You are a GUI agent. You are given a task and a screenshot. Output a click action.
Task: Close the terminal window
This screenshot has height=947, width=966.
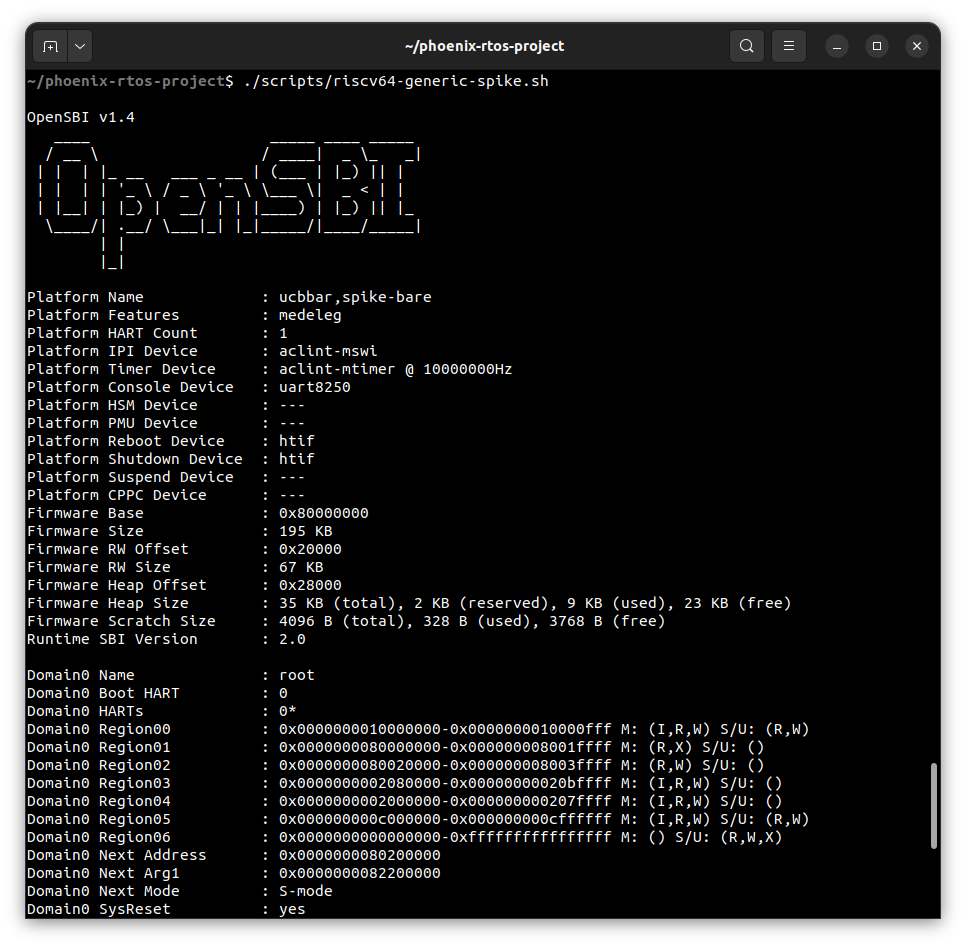tap(917, 46)
